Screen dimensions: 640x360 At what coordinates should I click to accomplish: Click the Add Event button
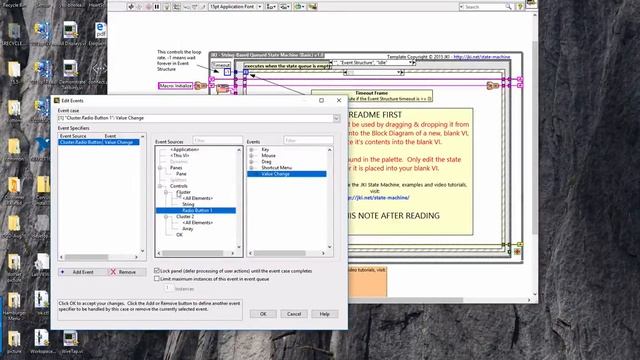(82, 272)
